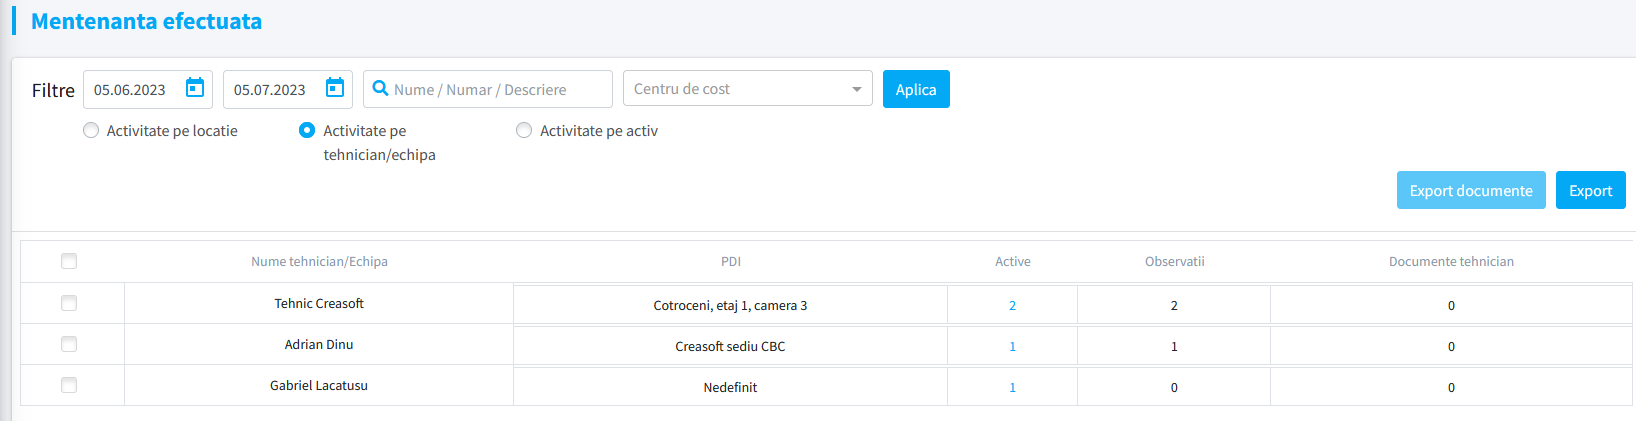Tick the Tehnic Creasoft row checkbox
1636x421 pixels.
point(69,303)
